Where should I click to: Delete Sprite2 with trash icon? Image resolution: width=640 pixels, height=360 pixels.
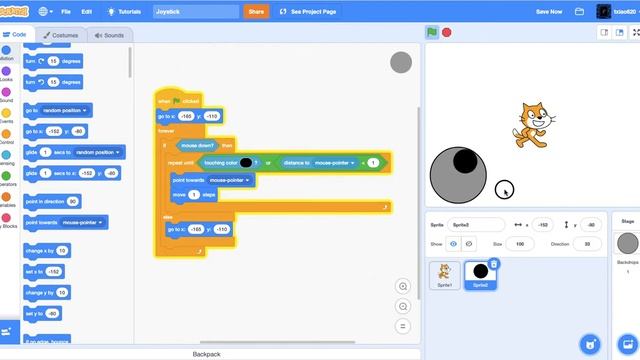pos(494,264)
